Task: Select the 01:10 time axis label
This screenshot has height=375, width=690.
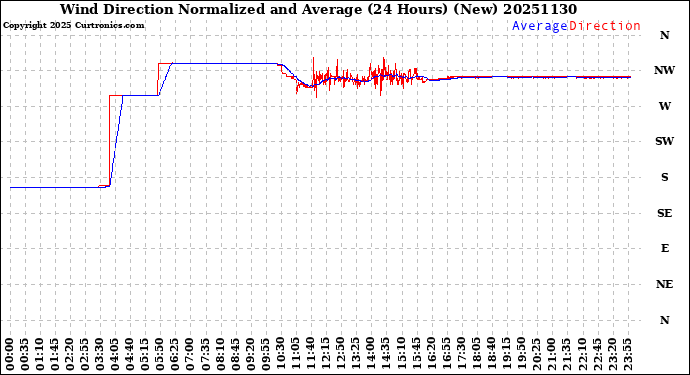Action: pyautogui.click(x=40, y=354)
